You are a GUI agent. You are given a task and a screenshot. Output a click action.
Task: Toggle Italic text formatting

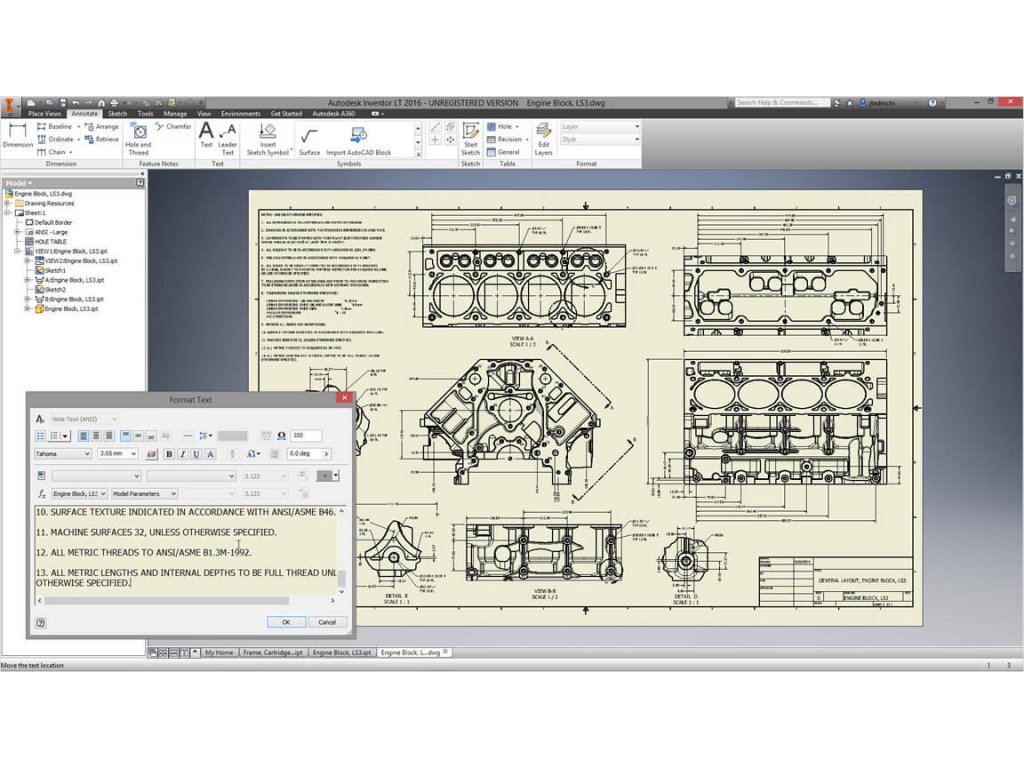(x=182, y=454)
